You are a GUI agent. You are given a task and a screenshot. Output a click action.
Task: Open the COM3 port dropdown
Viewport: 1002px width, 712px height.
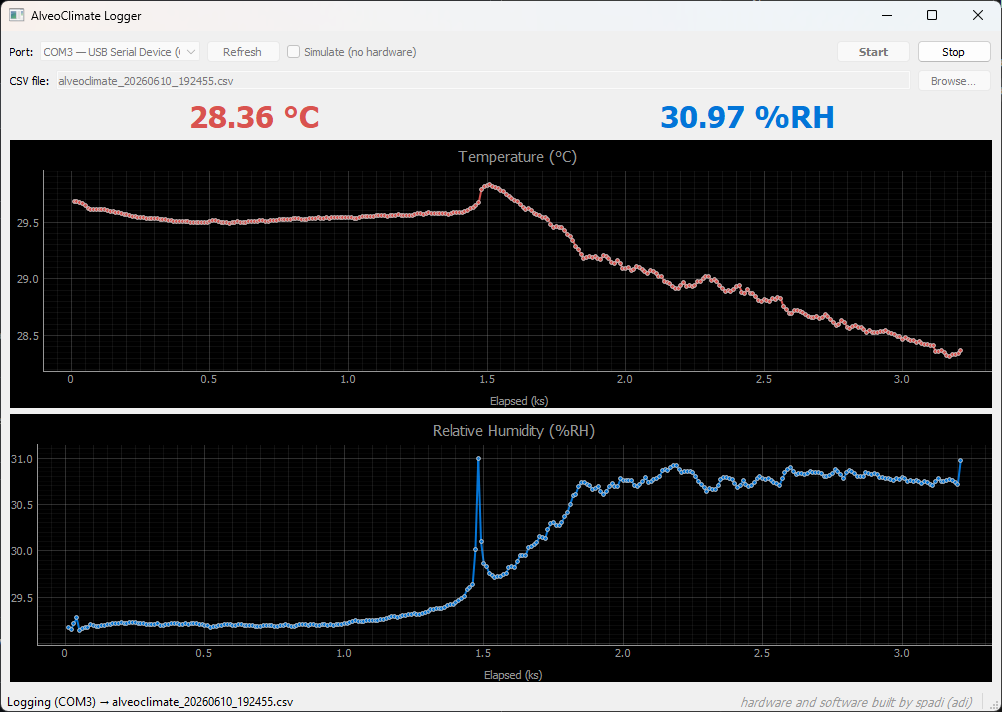(120, 52)
